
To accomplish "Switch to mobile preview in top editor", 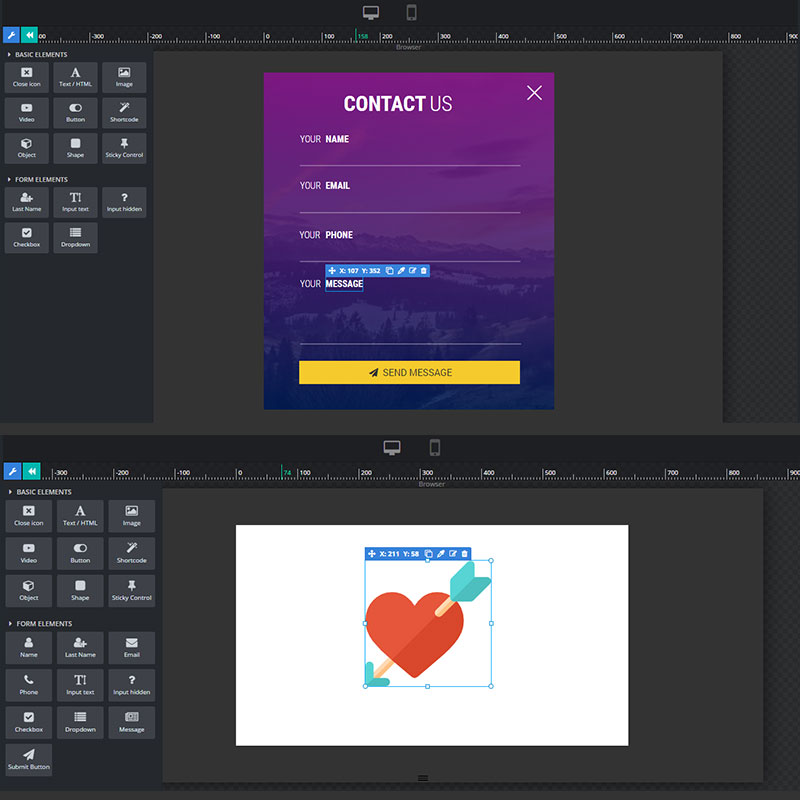I will (411, 12).
